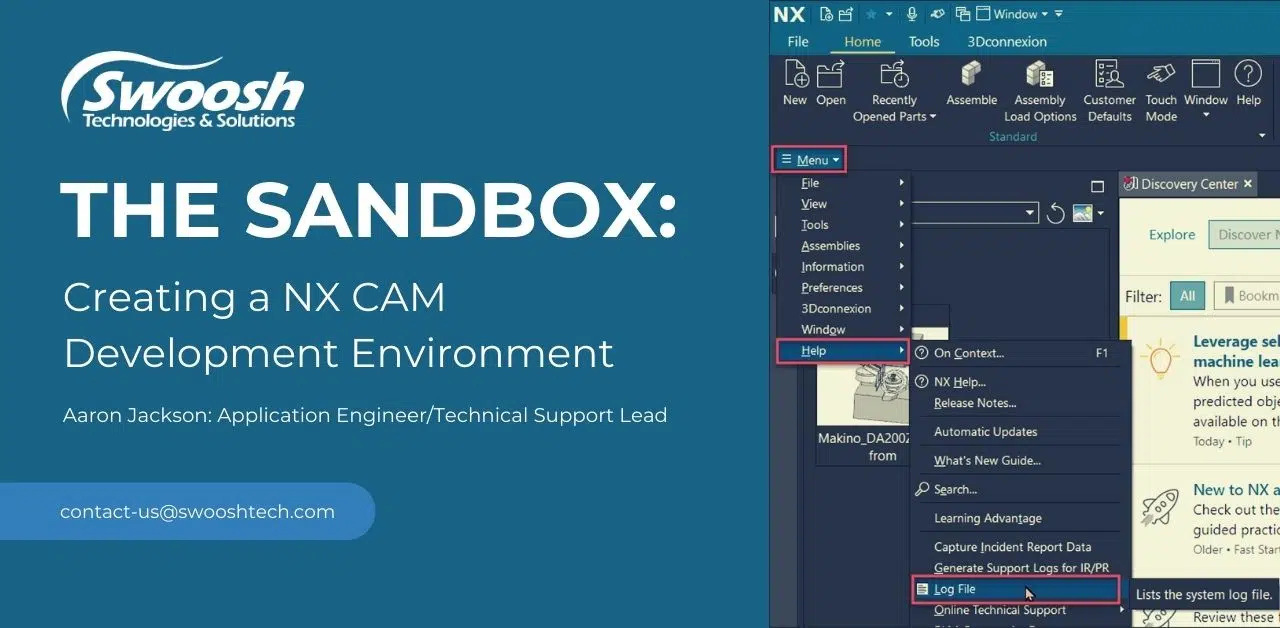Select Generate Support Logs for IR/PR
The height and width of the screenshot is (628, 1280).
click(x=1020, y=568)
